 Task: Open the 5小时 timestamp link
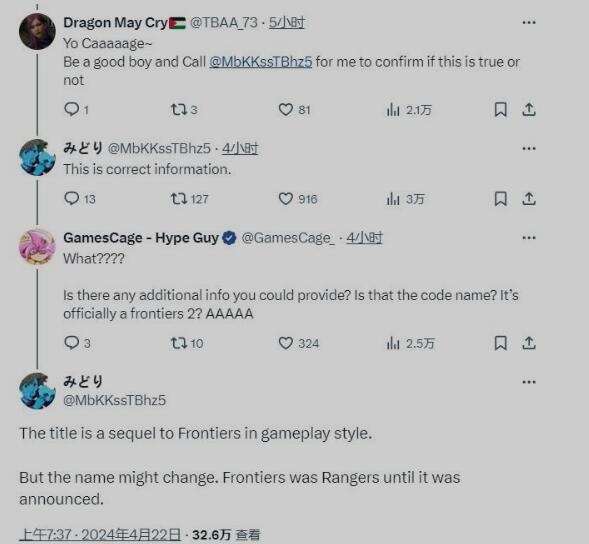pyautogui.click(x=287, y=23)
